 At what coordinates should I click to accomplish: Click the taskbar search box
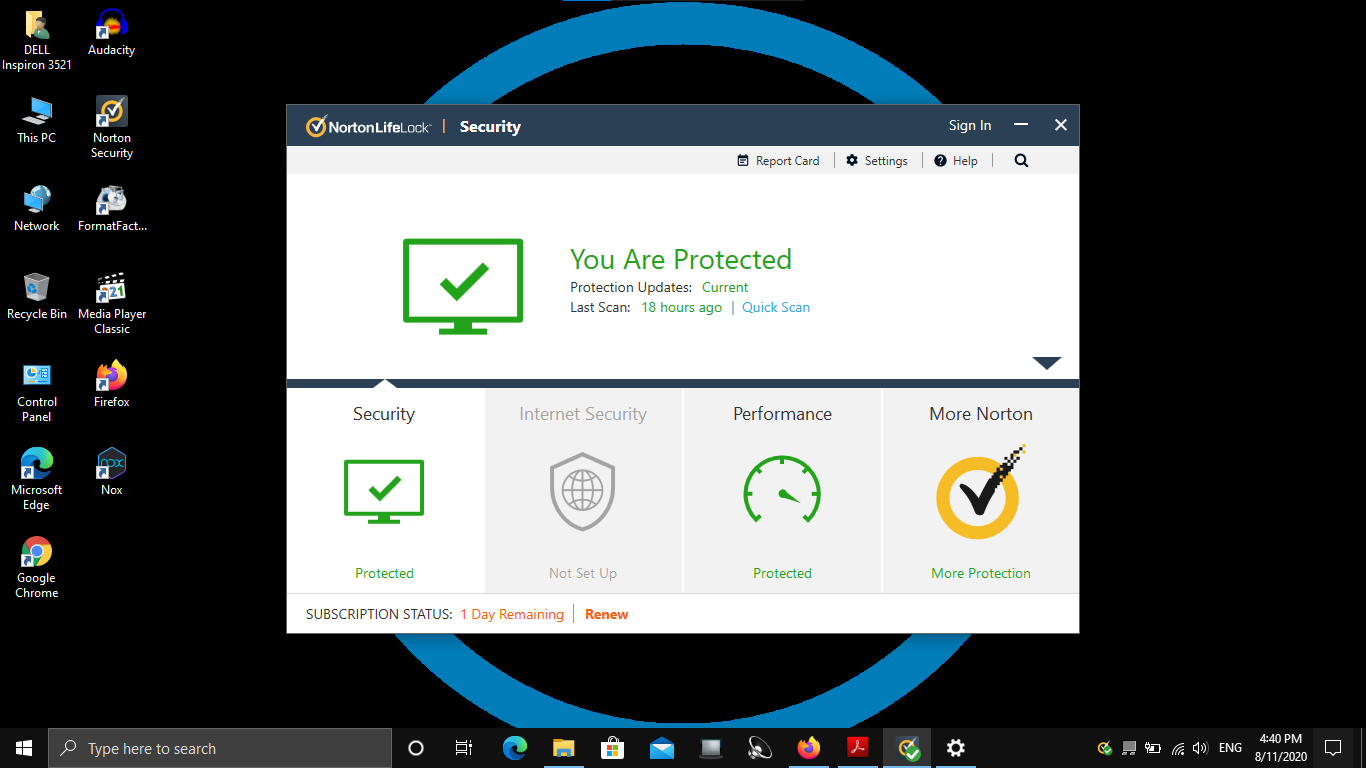220,748
